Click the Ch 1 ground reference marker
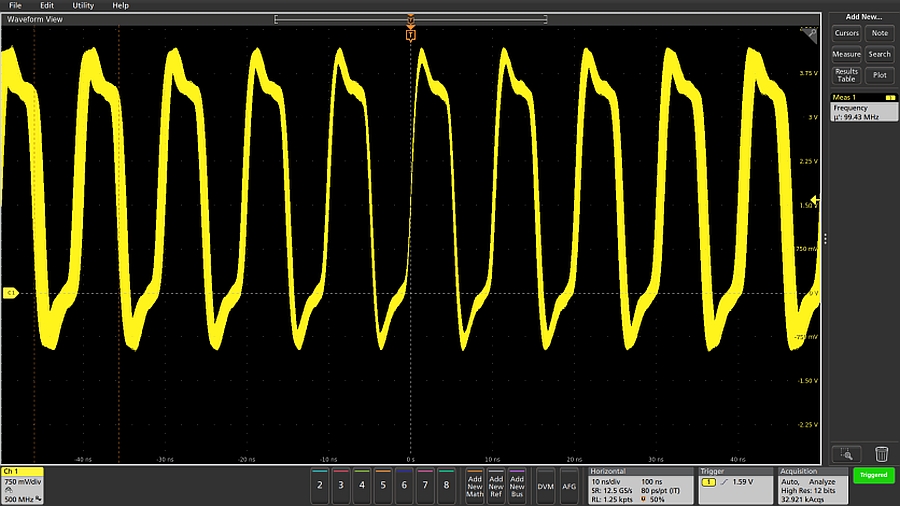The image size is (900, 506). coord(9,293)
